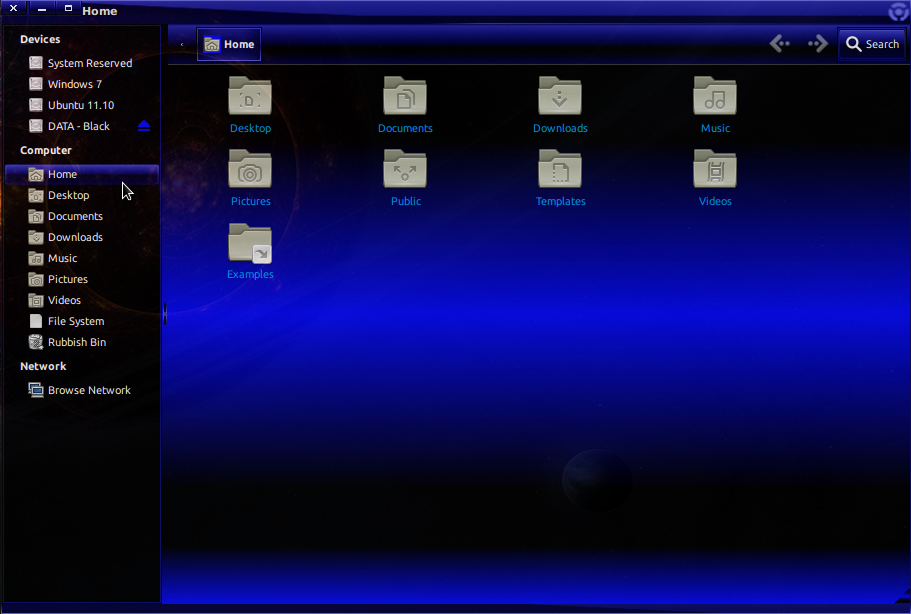Open the Videos folder icon
Screen dimensions: 911x614
tap(715, 169)
